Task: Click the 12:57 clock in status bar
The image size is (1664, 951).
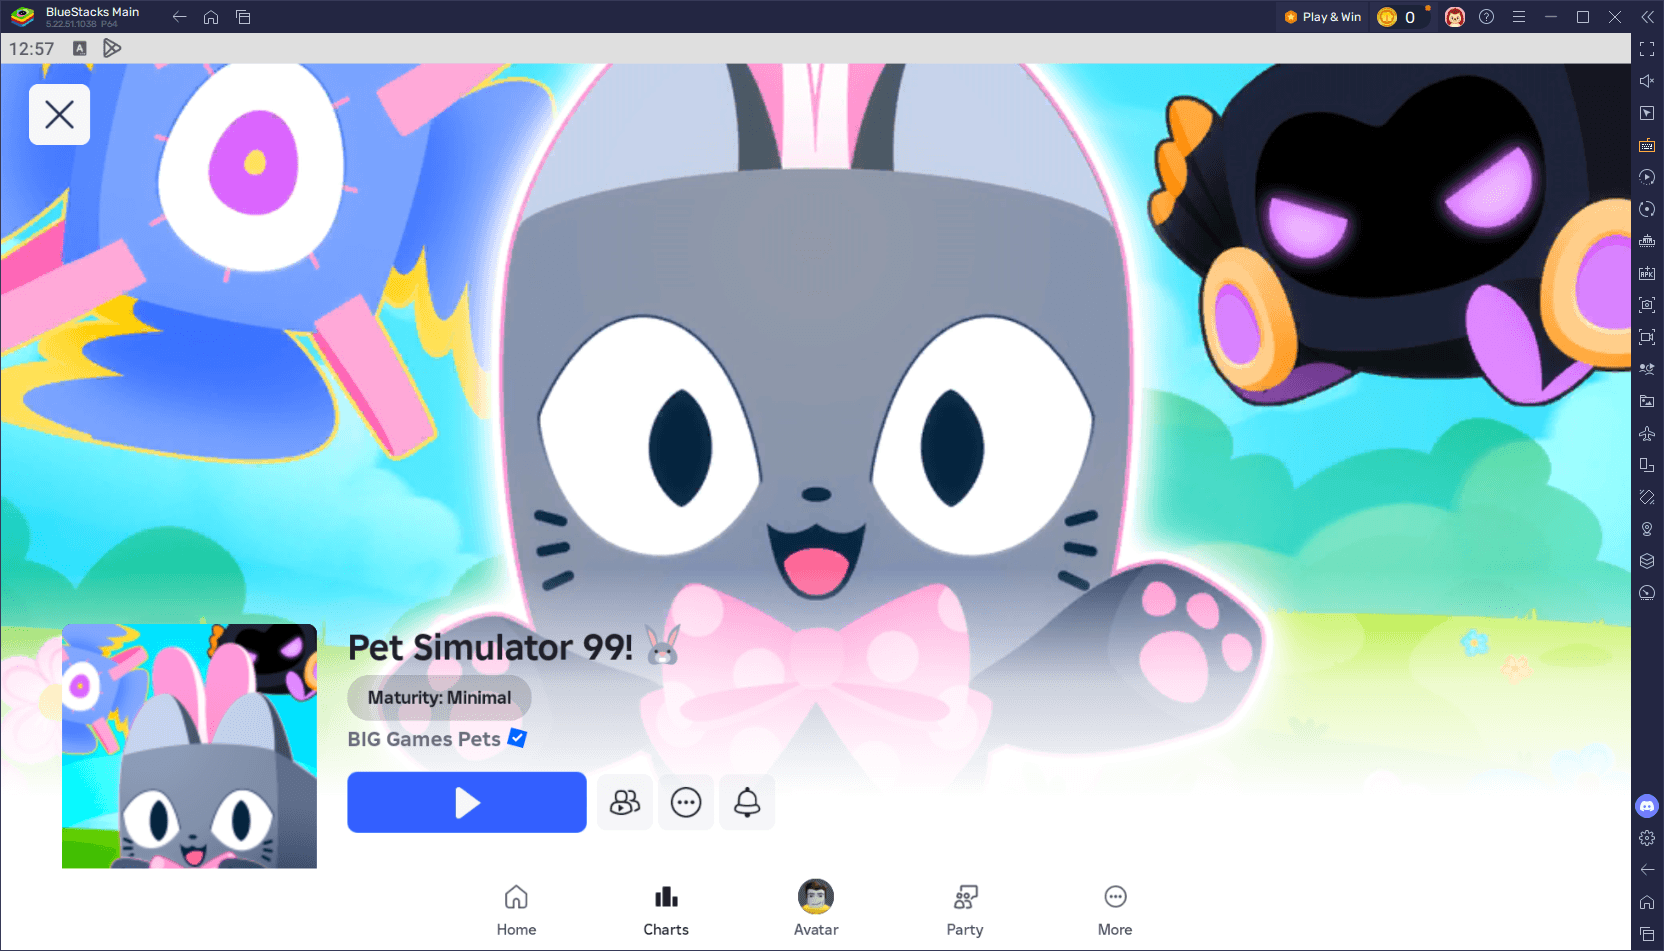Action: pos(31,48)
